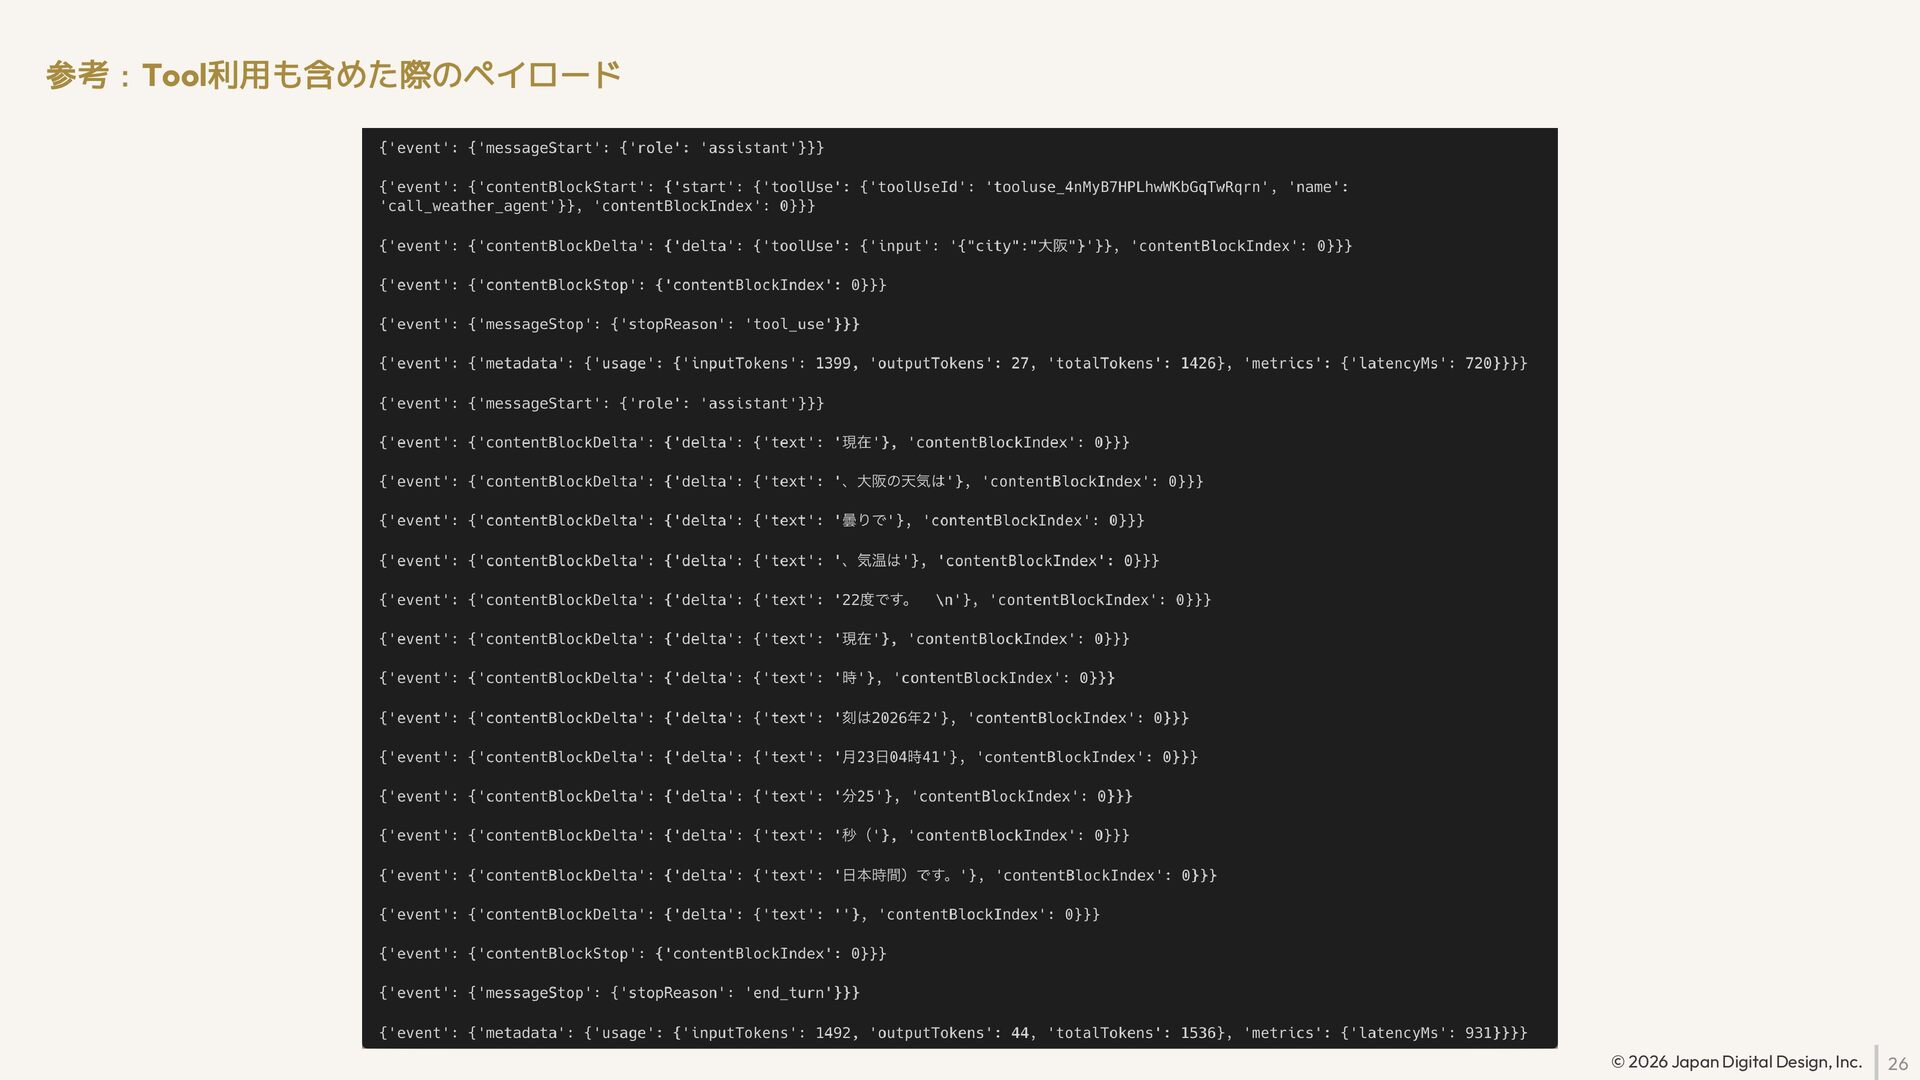
Task: Click delta line with text '、大阪の天気は'
Action: (x=790, y=482)
